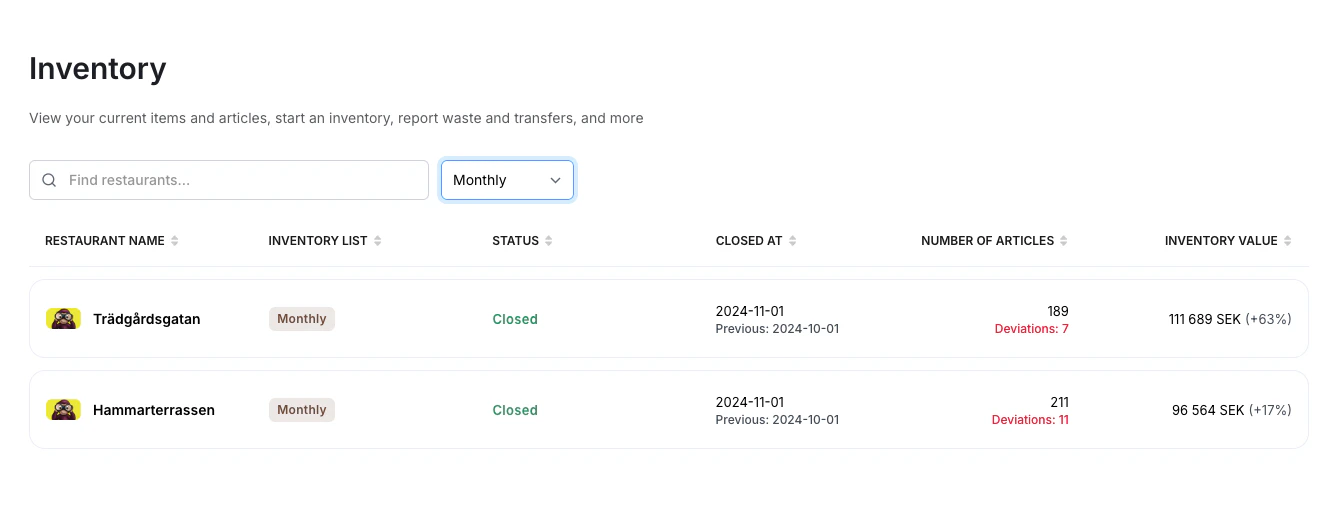Click Hammarterrassen restaurant avatar icon
This screenshot has height=512, width=1339.
[63, 410]
